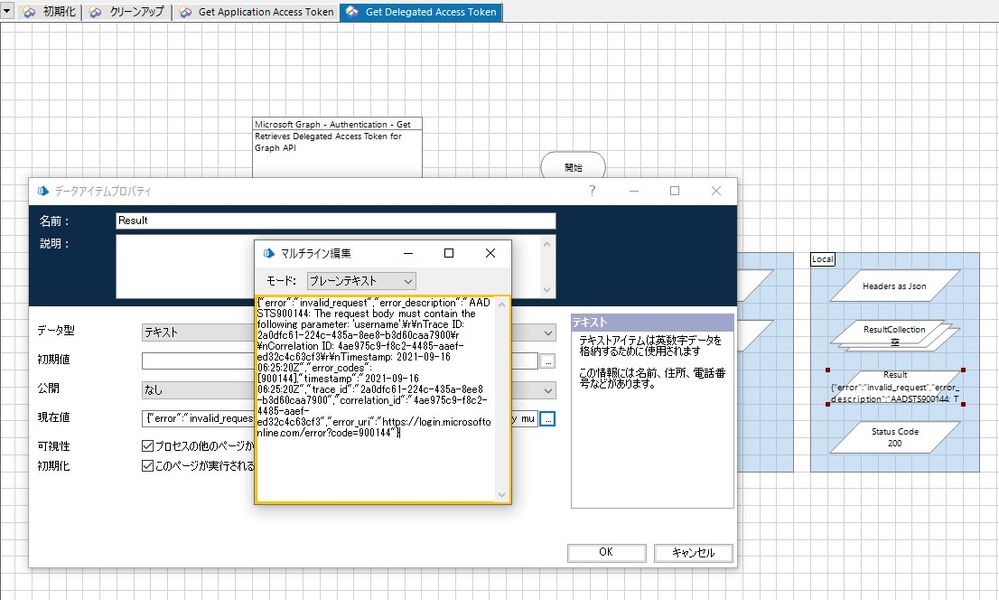Select the ResultCollection collection stage
The height and width of the screenshot is (600, 999).
894,334
